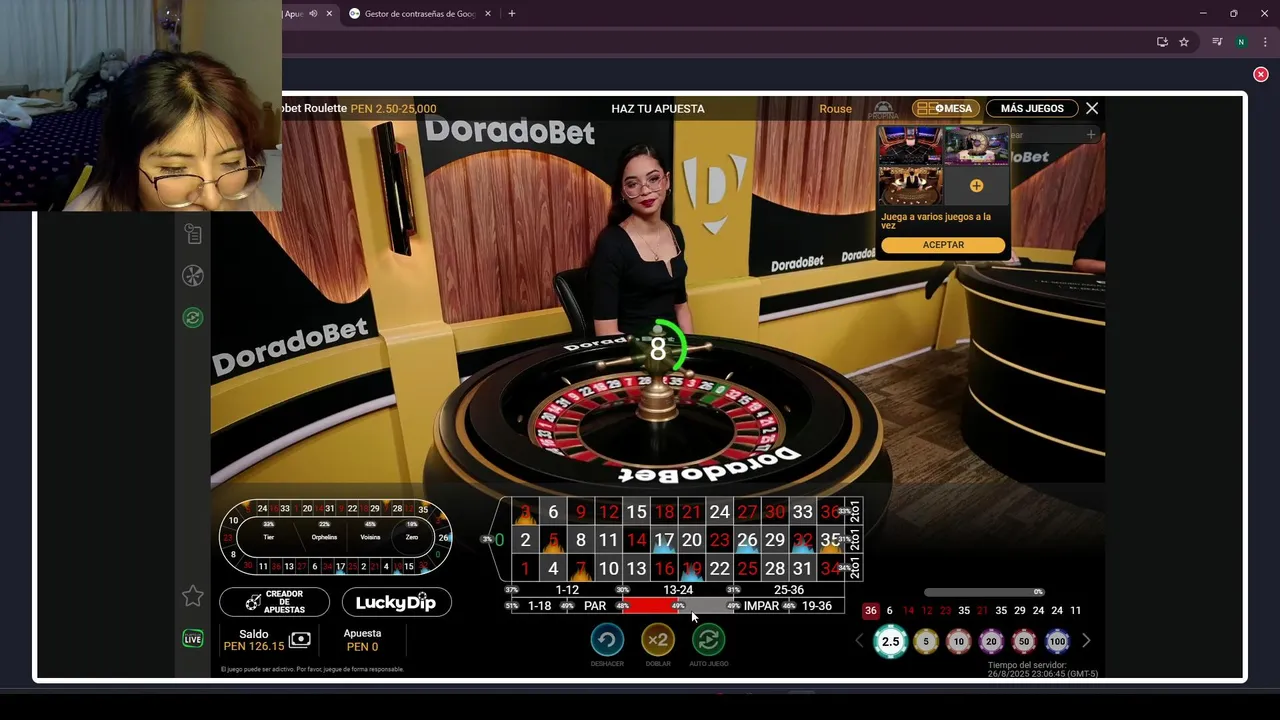
Task: Select the 10 value chip
Action: (x=959, y=642)
